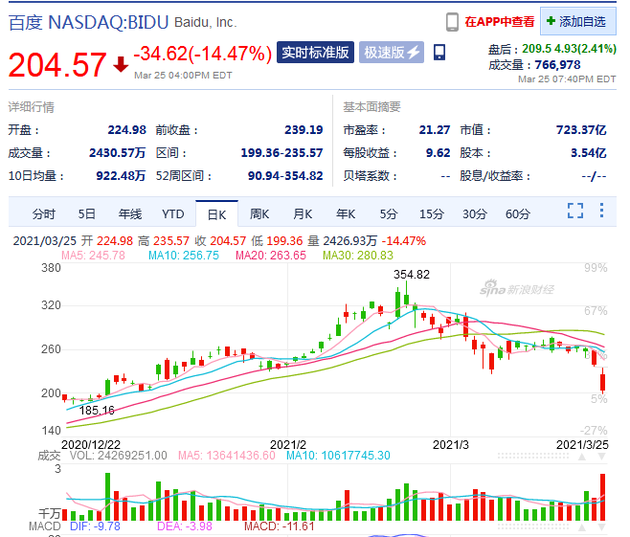Image resolution: width=630 pixels, height=537 pixels.
Task: Click the MA5: 245.78 legend
Action: coord(93,255)
